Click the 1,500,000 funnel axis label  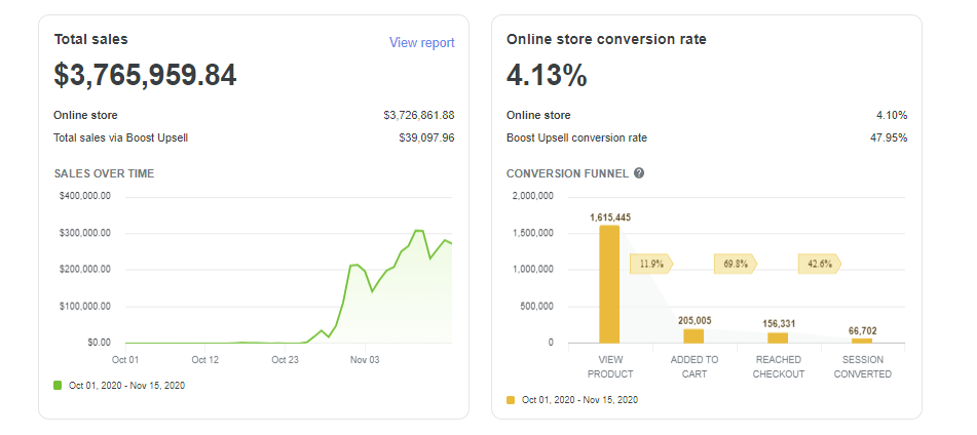coord(533,233)
